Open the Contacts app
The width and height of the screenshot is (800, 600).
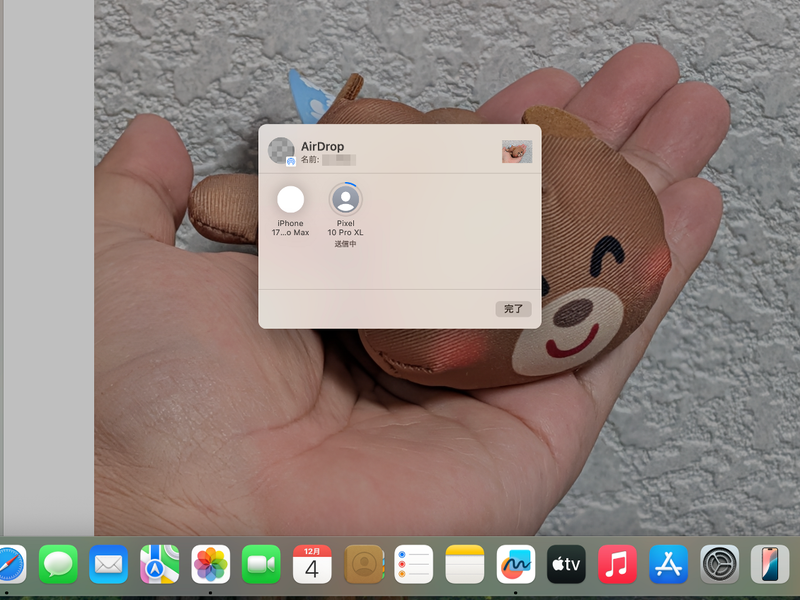[362, 565]
